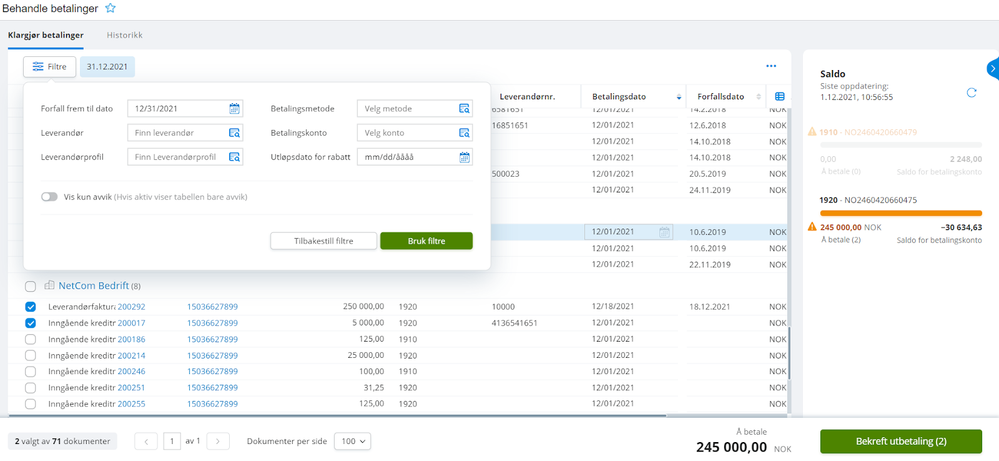Switch to Historikk tab
999x461 pixels.
(125, 35)
